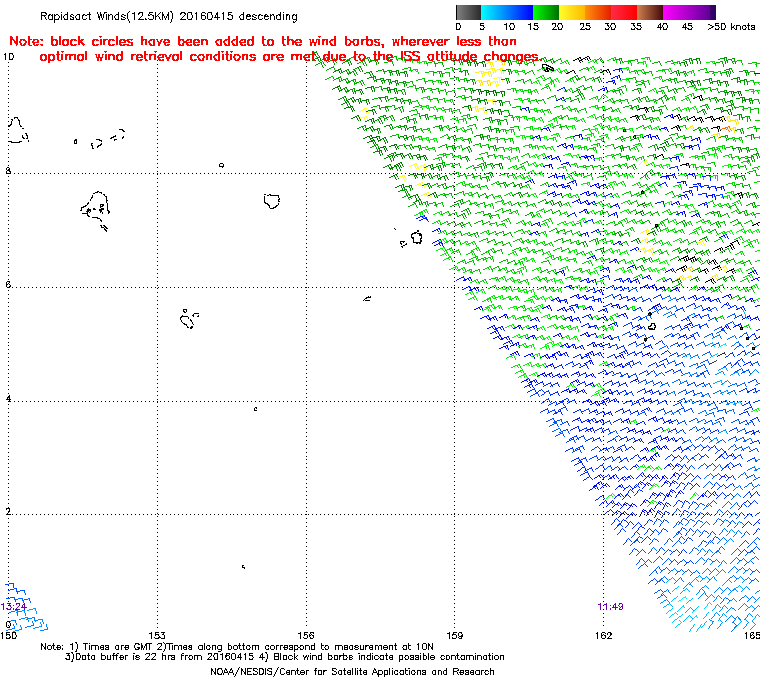Click the red 30-35 knots legend color
This screenshot has height=688, width=760.
(624, 12)
